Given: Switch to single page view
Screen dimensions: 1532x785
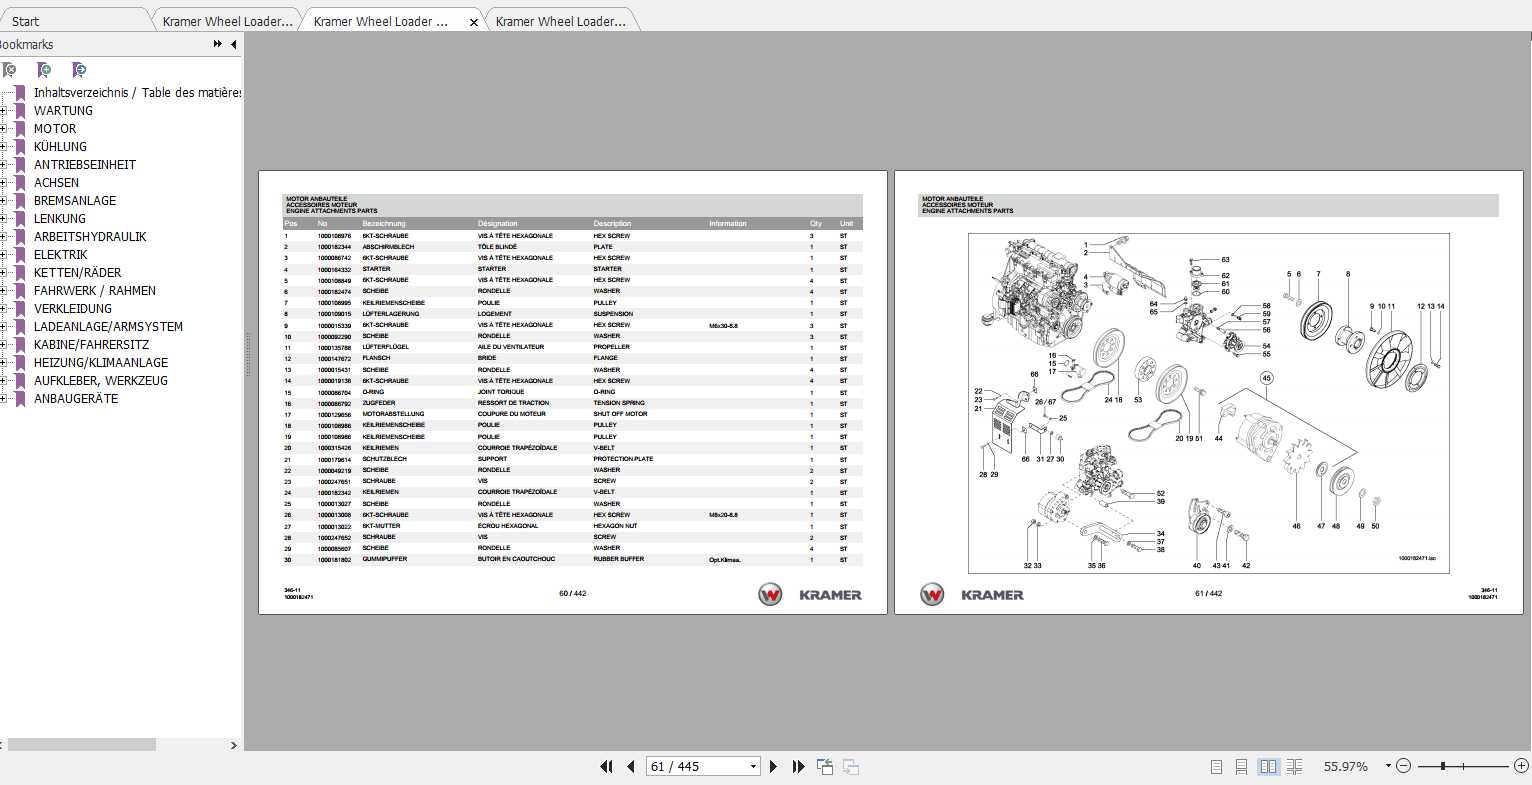Looking at the screenshot, I should [1216, 766].
